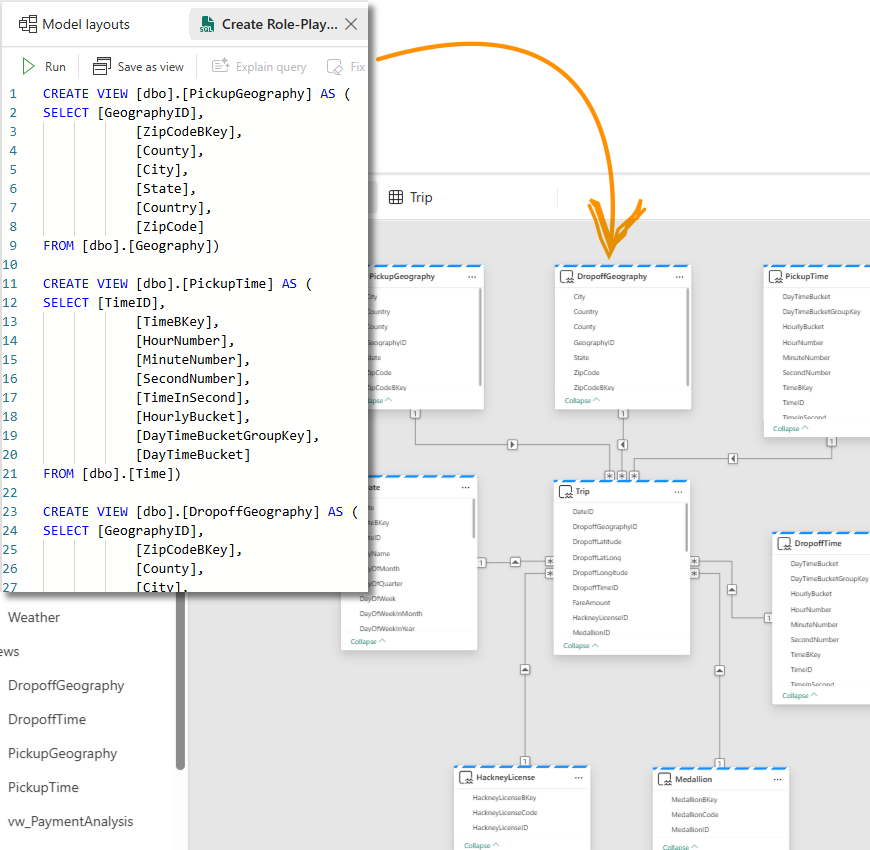
Task: Click the HackneyLicense table icon
Action: click(465, 777)
